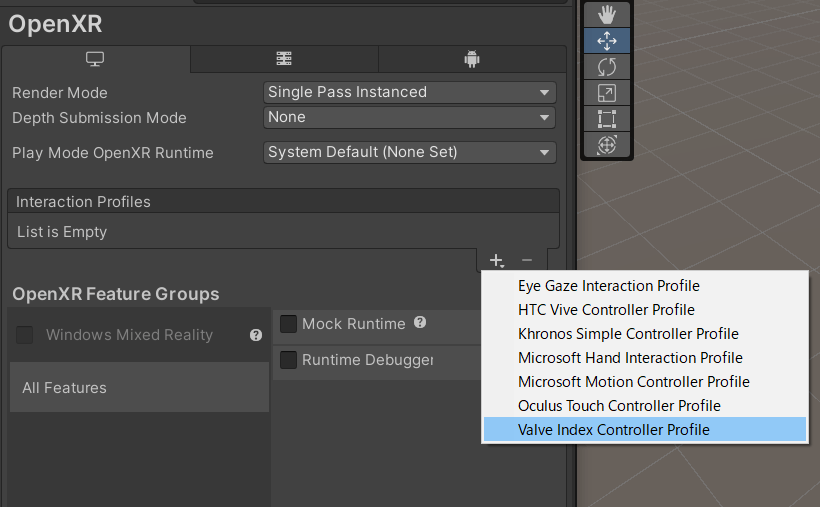
Task: Click the plus button to add interaction profile
Action: (x=496, y=260)
